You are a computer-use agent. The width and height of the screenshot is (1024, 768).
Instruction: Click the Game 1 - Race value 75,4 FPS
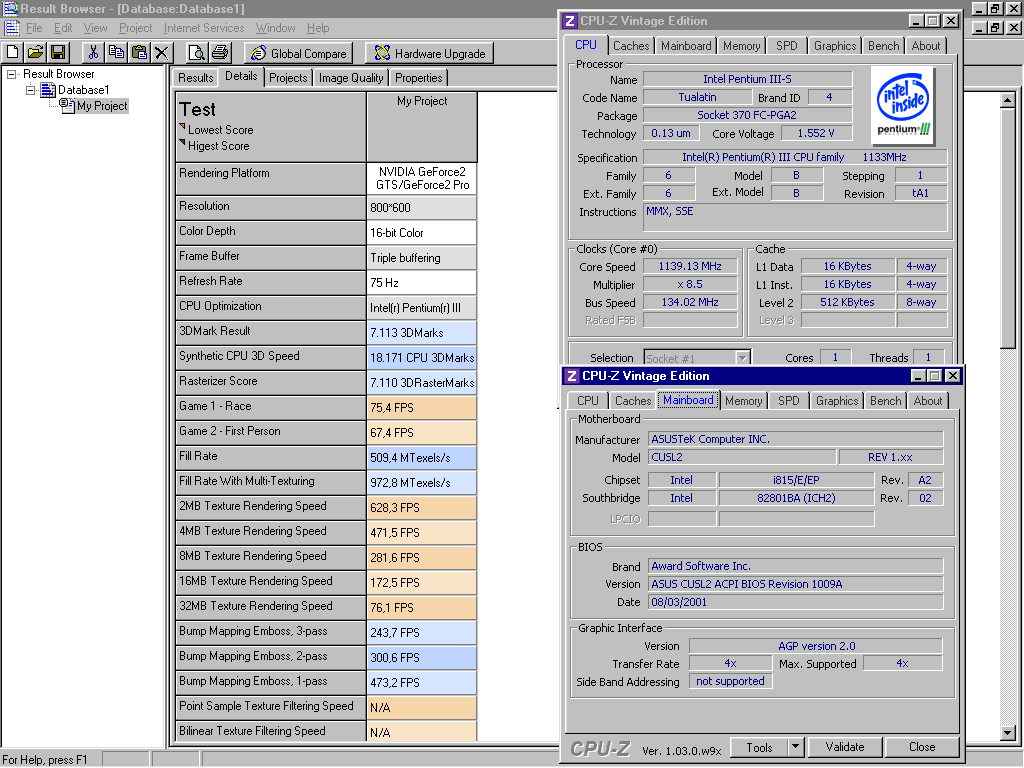[422, 408]
